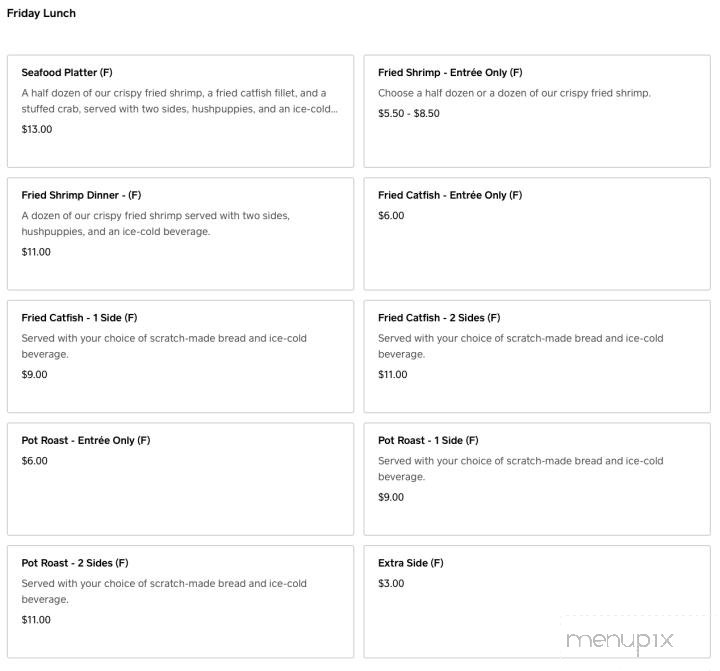This screenshot has width=720, height=671.
Task: Click the half dozen shrimp choice description
Action: tap(514, 93)
